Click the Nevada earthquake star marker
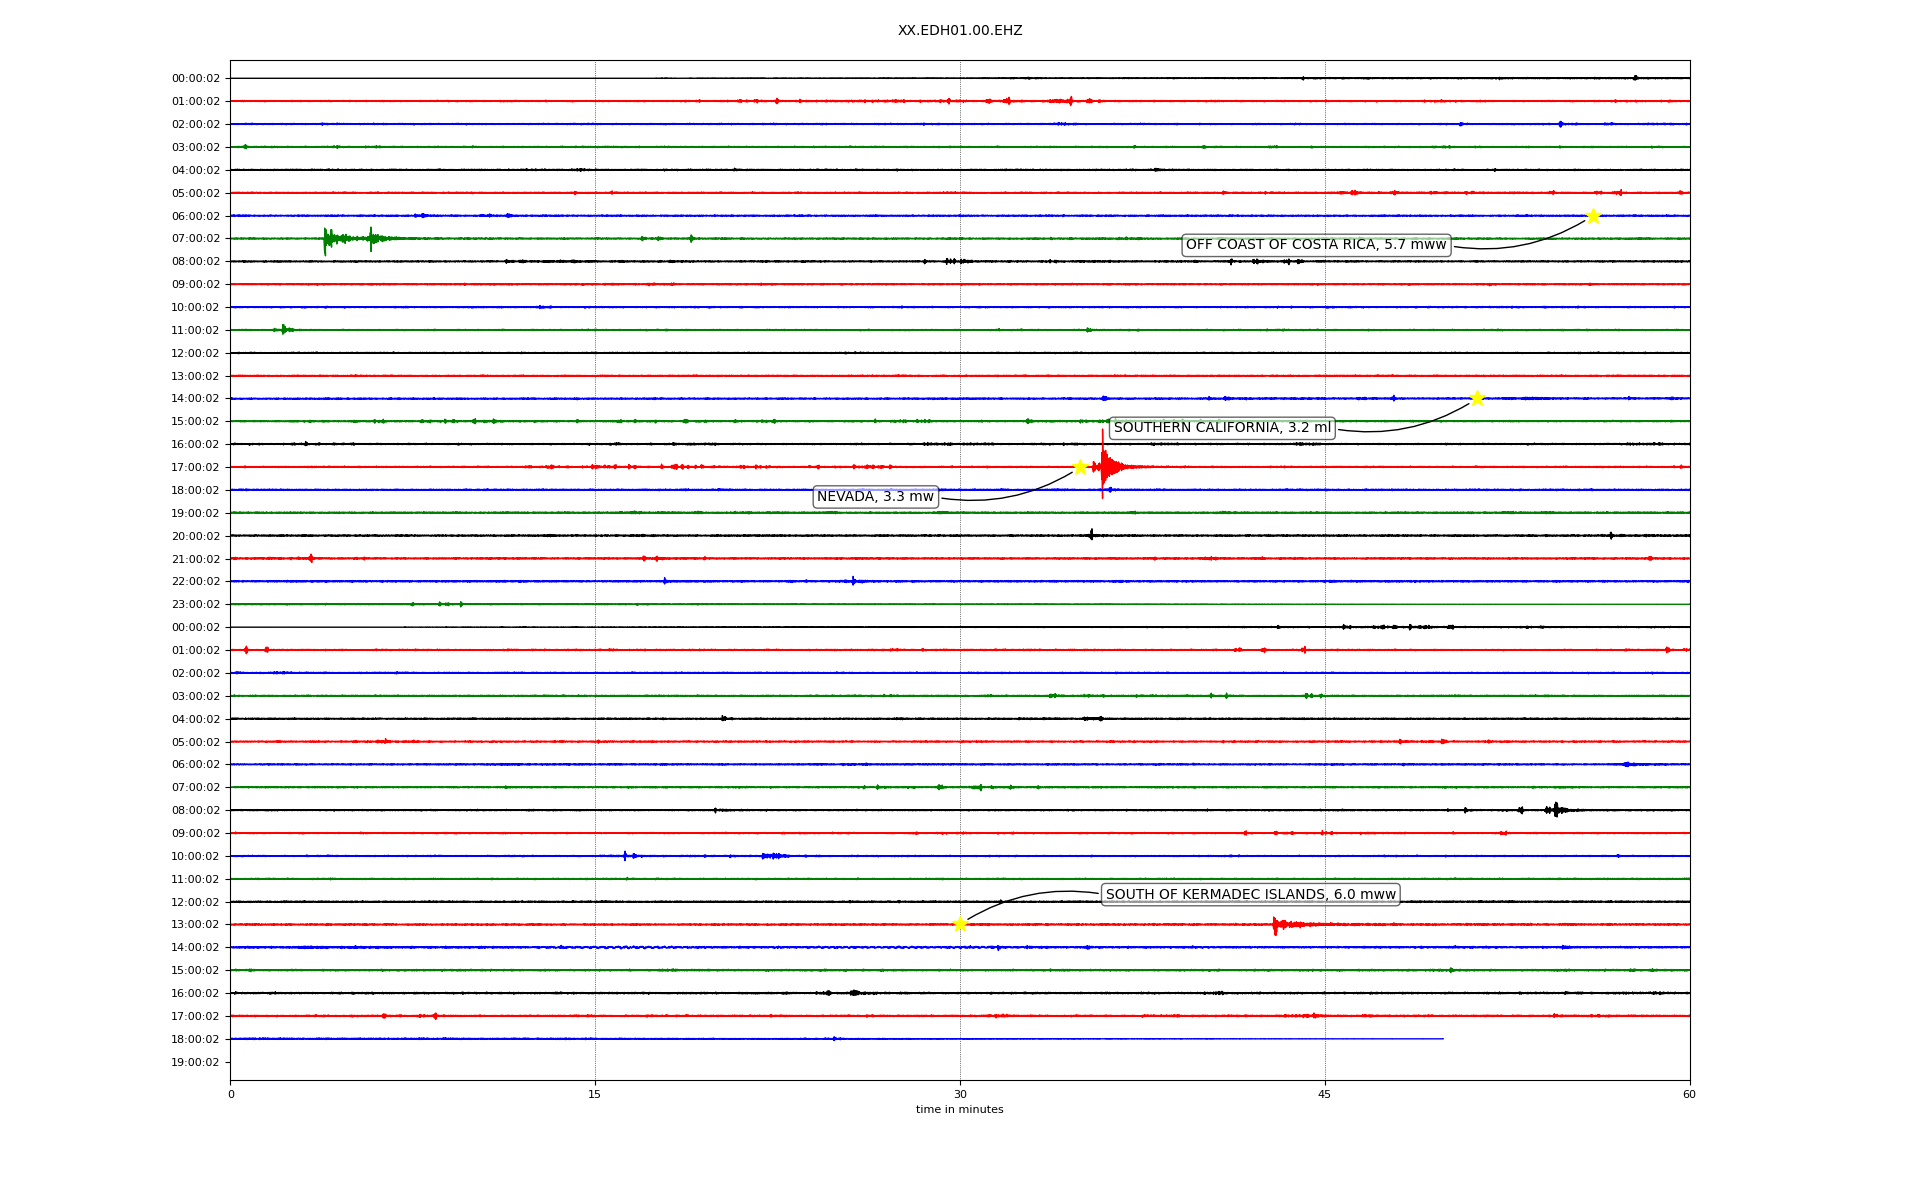The height and width of the screenshot is (1200, 1920). (x=1080, y=467)
